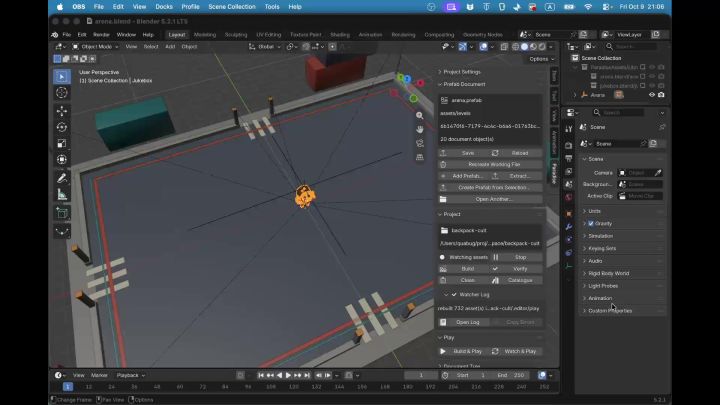Switch perspective/orthographic grid icon
Viewport: 720px width, 405px height.
[420, 157]
